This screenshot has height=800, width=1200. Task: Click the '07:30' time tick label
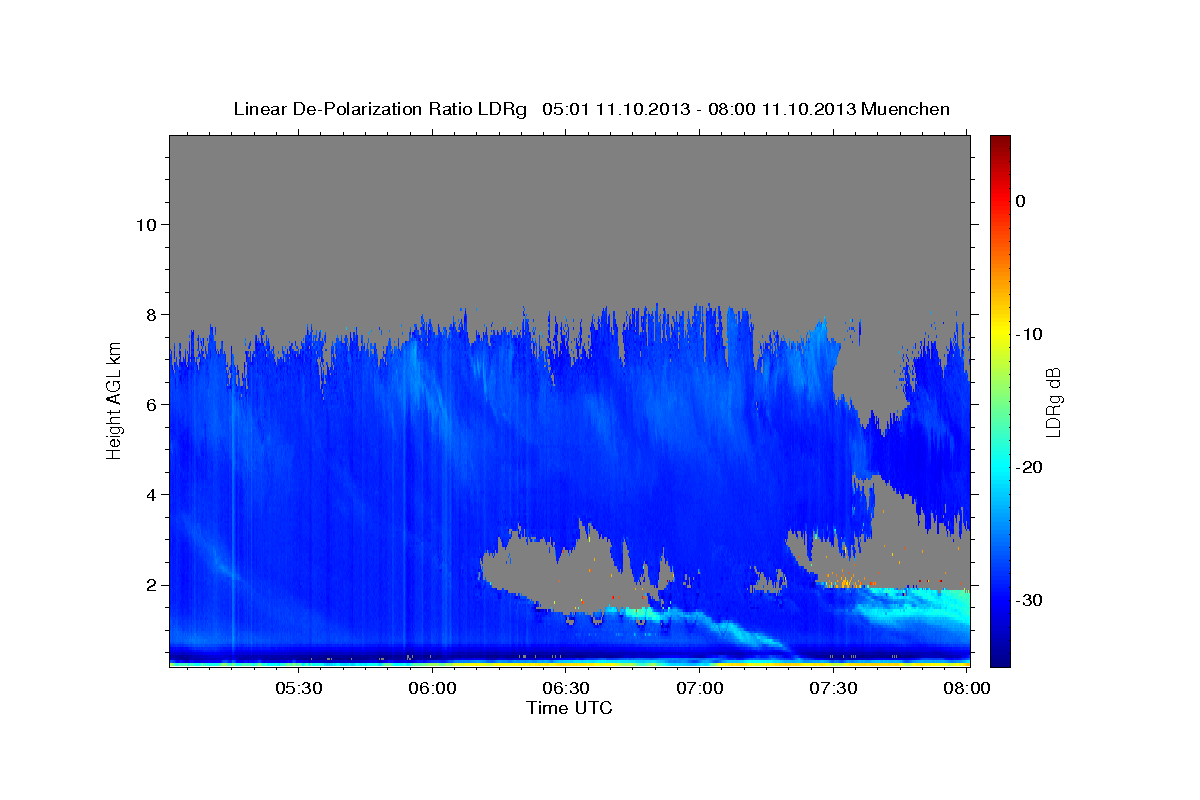tap(833, 688)
